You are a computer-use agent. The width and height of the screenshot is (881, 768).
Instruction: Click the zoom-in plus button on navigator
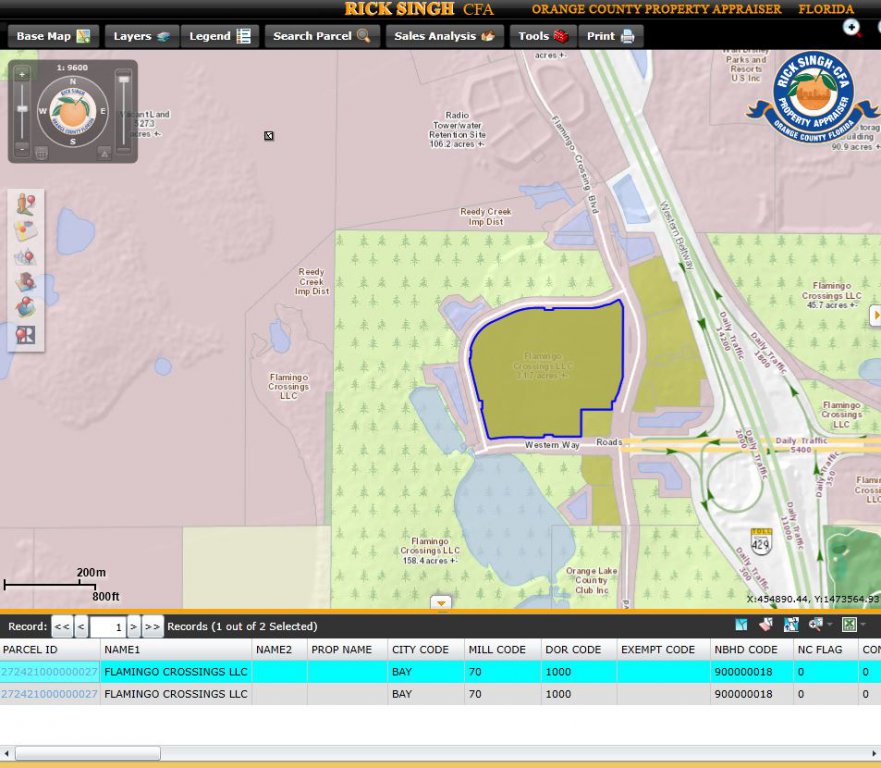(x=22, y=74)
